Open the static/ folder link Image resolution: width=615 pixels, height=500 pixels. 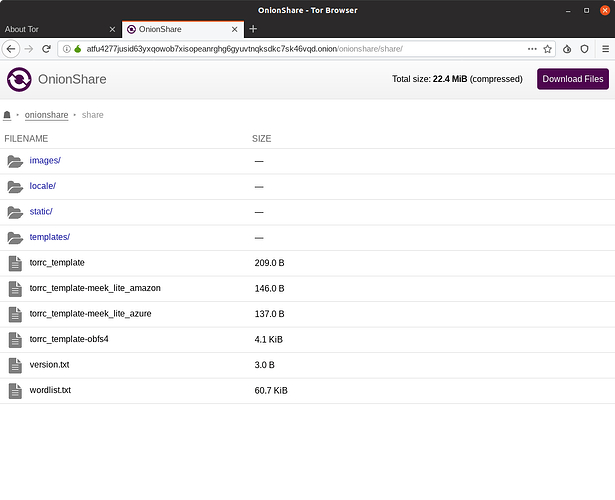[x=41, y=212]
